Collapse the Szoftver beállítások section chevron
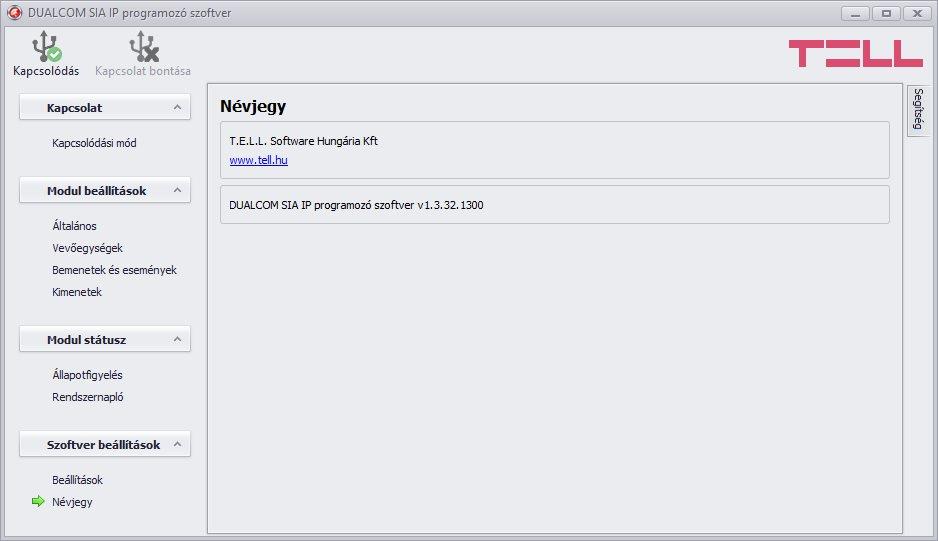This screenshot has width=938, height=541. click(177, 444)
